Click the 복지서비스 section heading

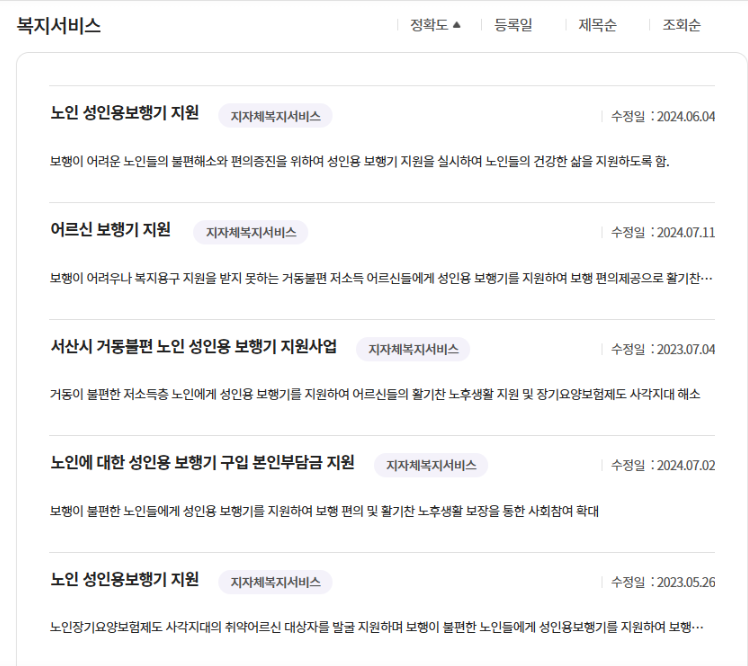[x=59, y=26]
